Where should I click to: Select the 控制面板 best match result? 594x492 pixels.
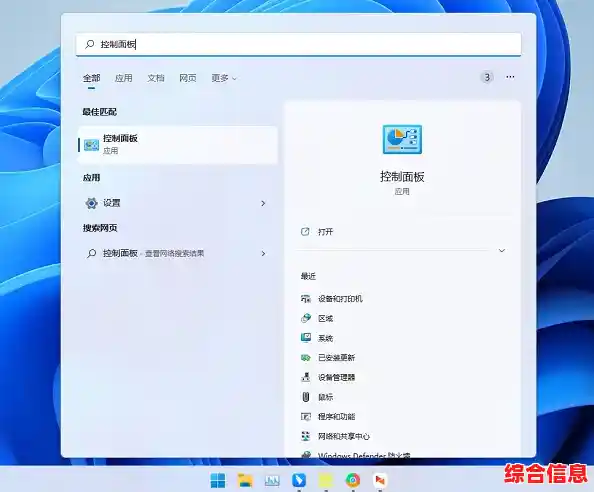[177, 145]
